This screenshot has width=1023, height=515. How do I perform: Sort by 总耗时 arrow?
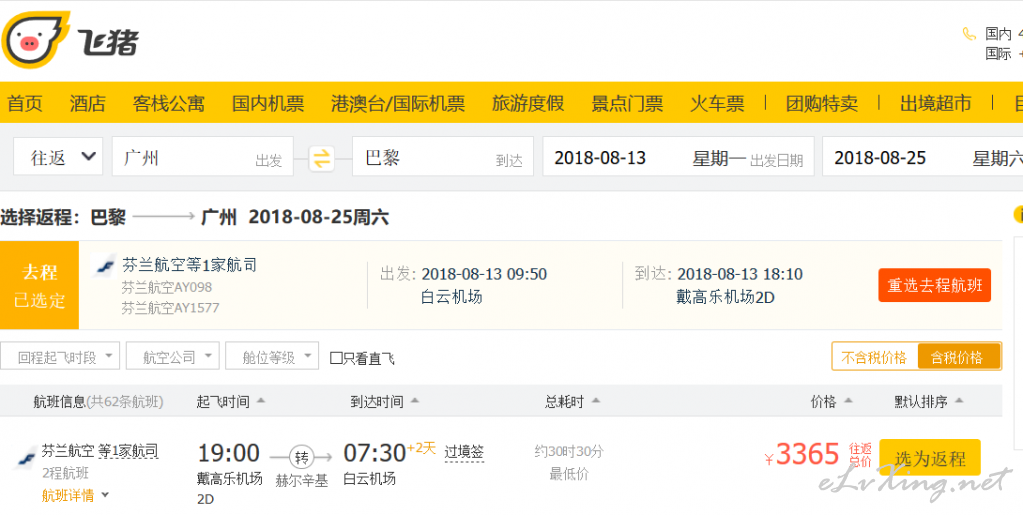pyautogui.click(x=595, y=401)
